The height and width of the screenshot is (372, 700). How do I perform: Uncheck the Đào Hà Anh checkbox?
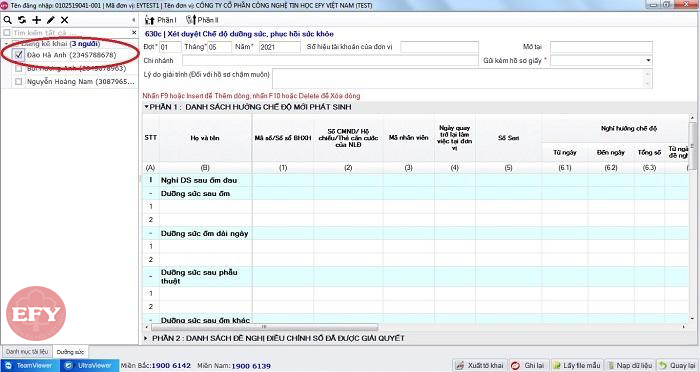click(19, 55)
